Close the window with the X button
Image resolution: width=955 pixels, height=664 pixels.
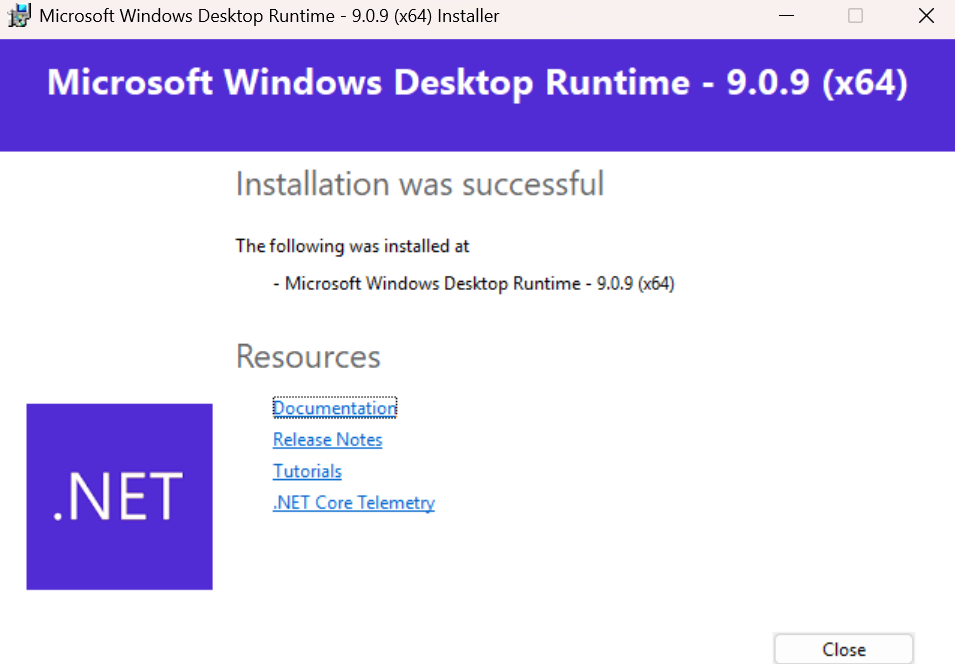pos(926,15)
